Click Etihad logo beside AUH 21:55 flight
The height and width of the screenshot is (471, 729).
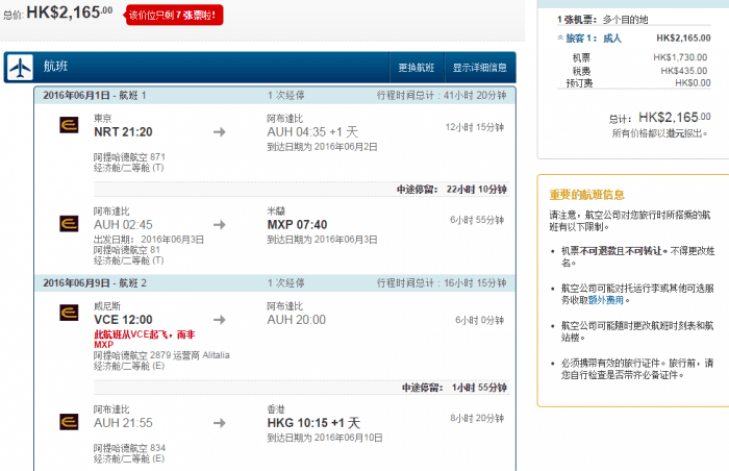[x=69, y=422]
